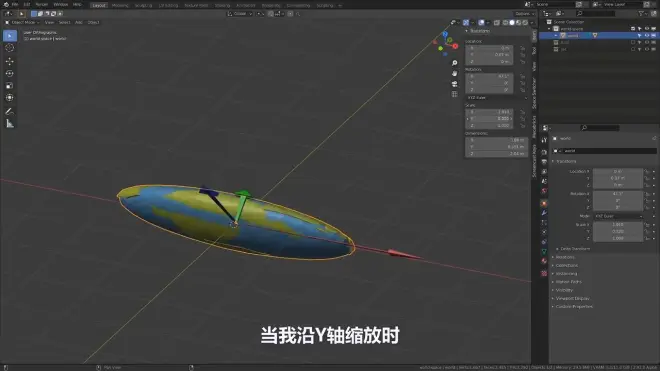
Task: Click Location Y field in properties
Action: click(x=618, y=178)
